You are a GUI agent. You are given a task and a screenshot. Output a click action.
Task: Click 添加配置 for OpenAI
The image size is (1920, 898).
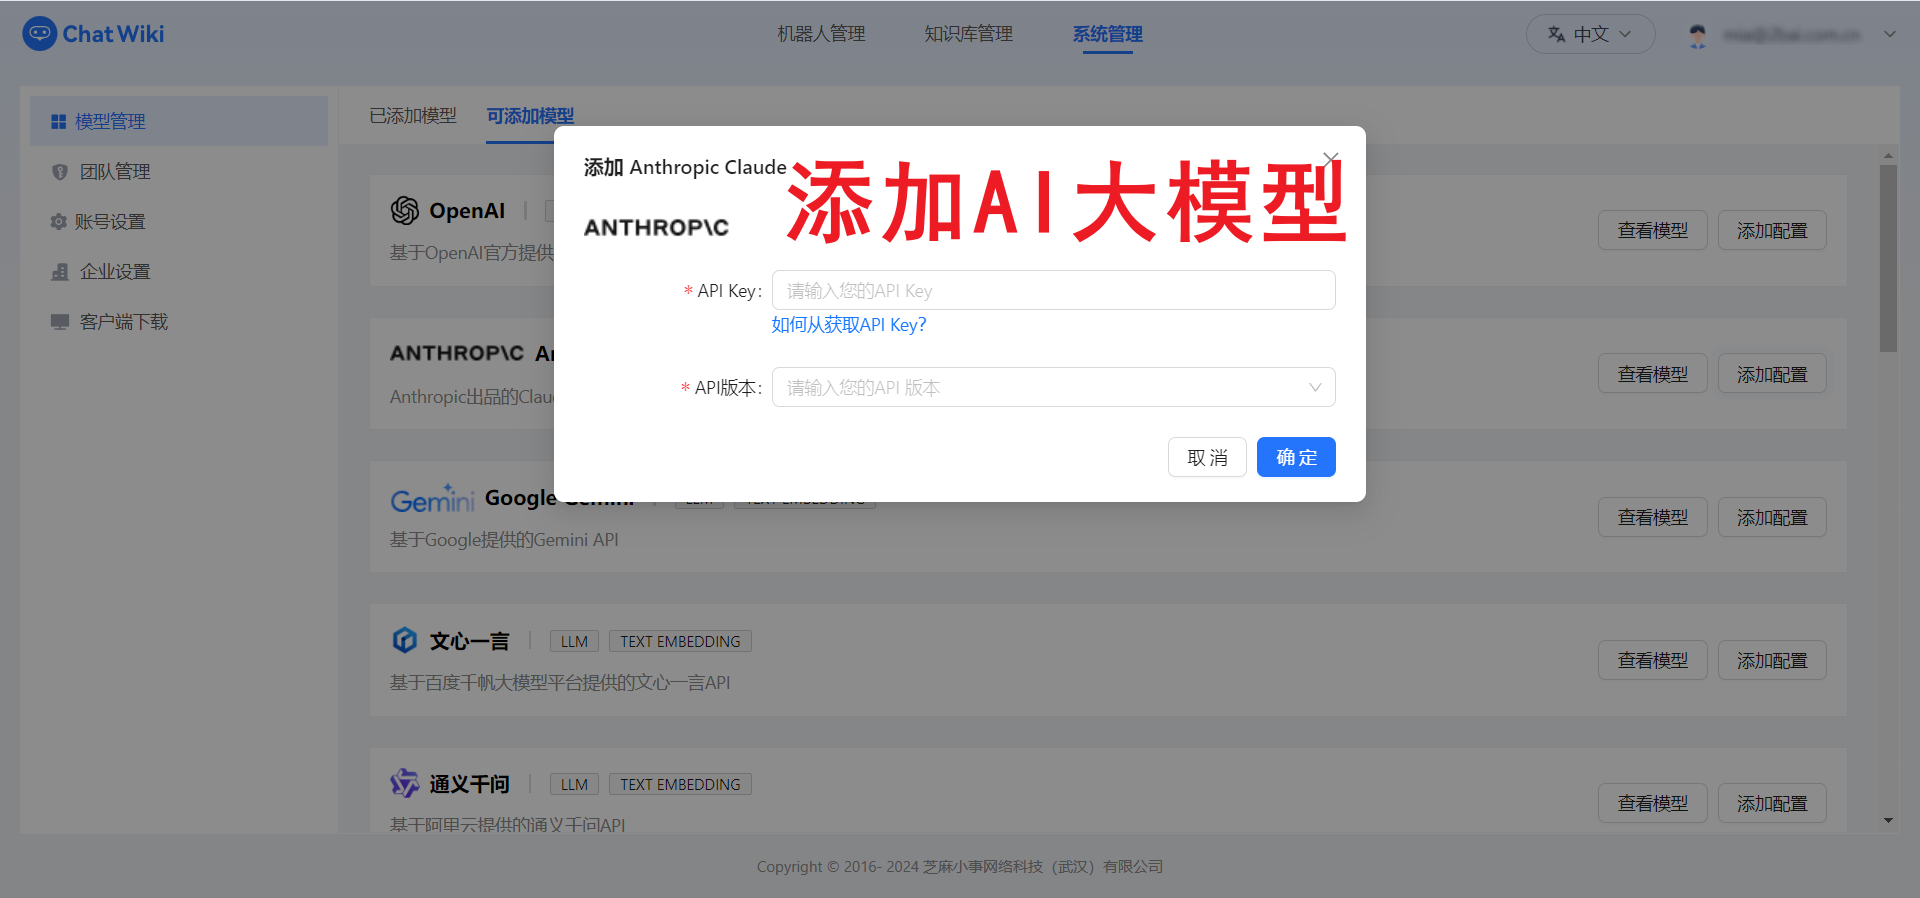pos(1772,230)
